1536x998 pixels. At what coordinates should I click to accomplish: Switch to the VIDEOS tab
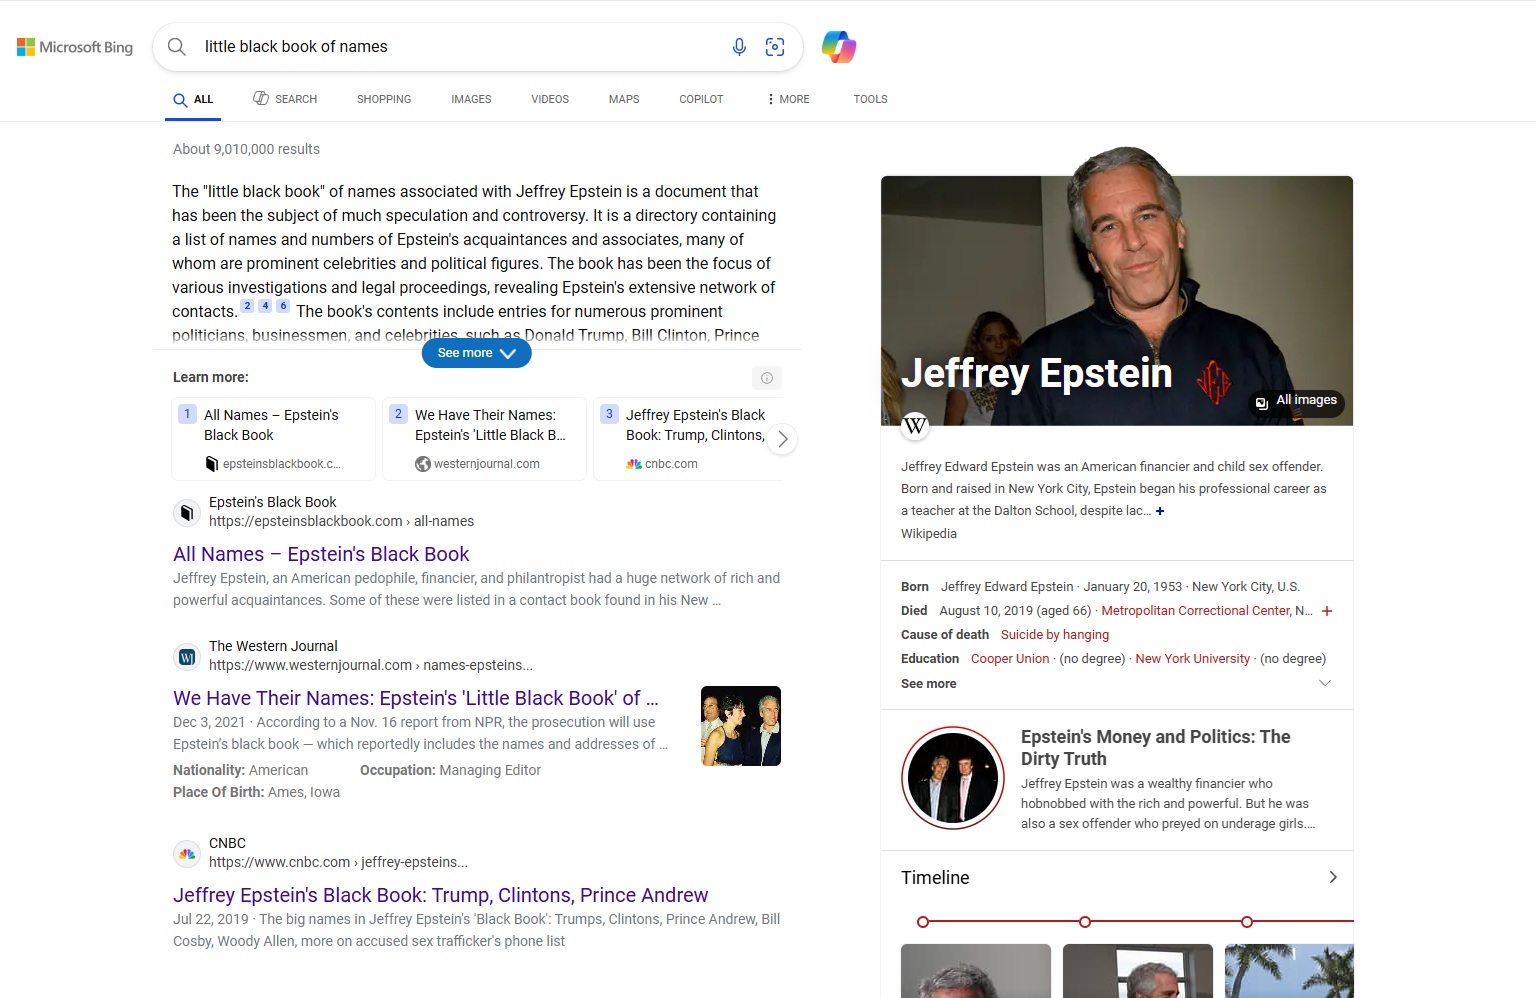coord(550,99)
